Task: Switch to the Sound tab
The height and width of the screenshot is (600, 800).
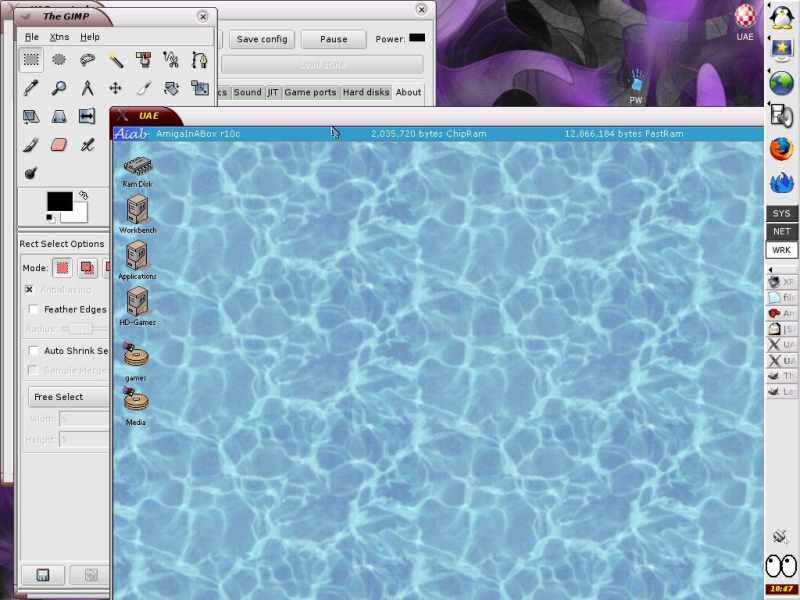Action: tap(247, 92)
